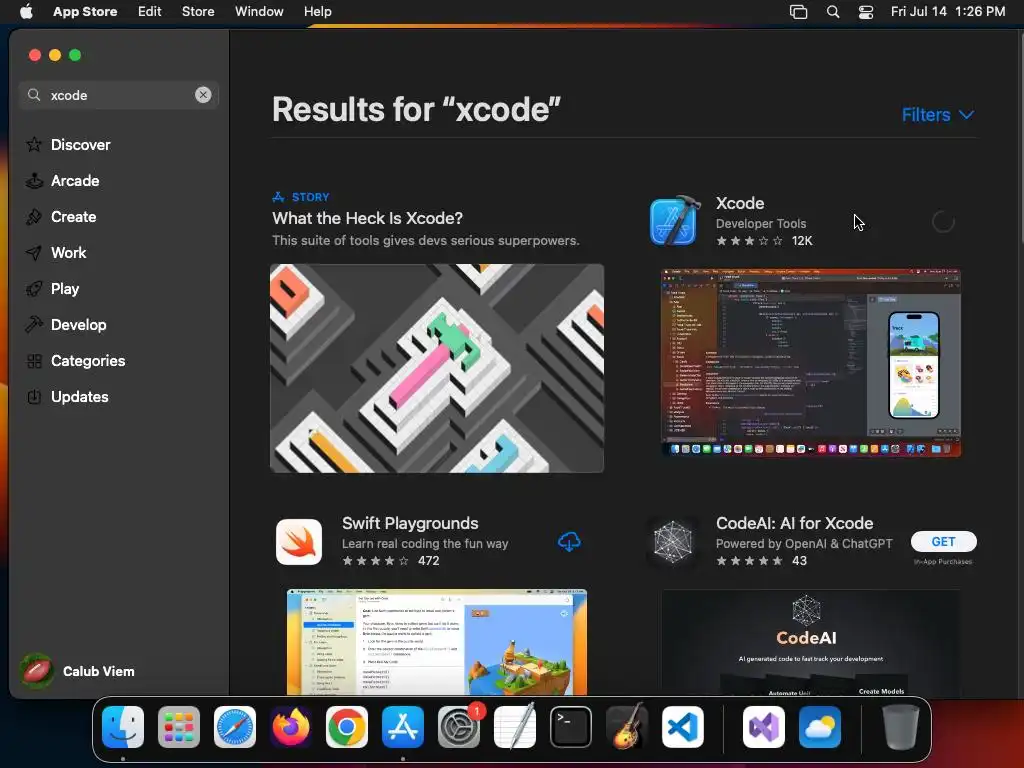Launch Visual Studio Code from the dock
This screenshot has height=768, width=1024.
pos(682,727)
